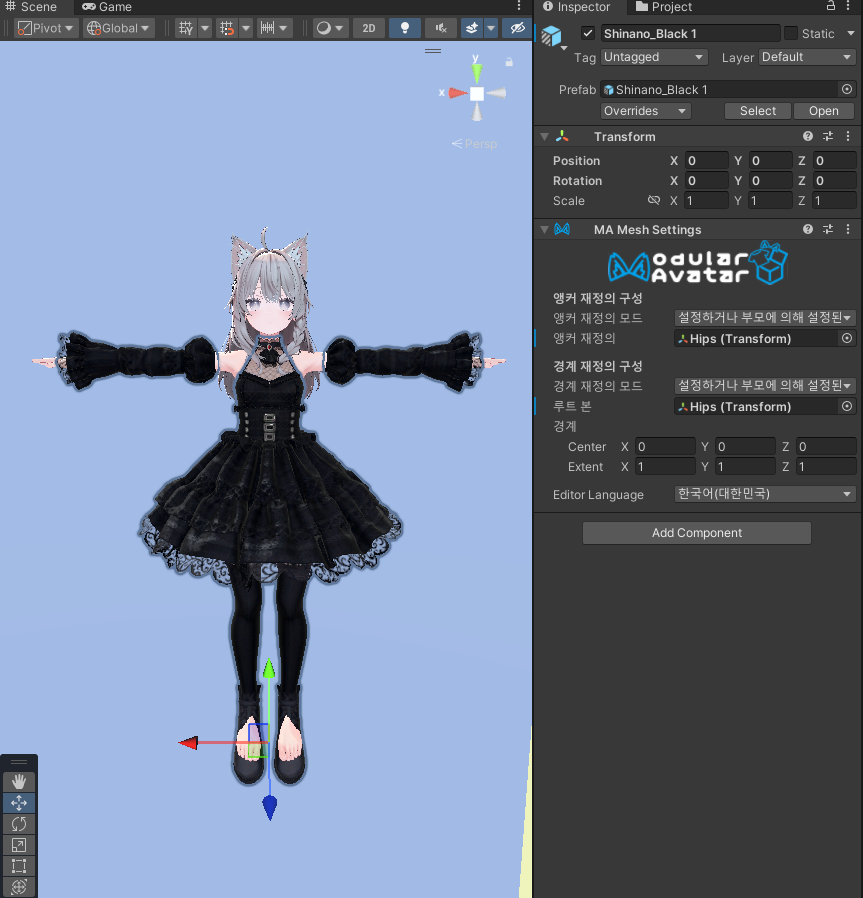Select the Move tool
Viewport: 863px width, 898px height.
pos(19,803)
